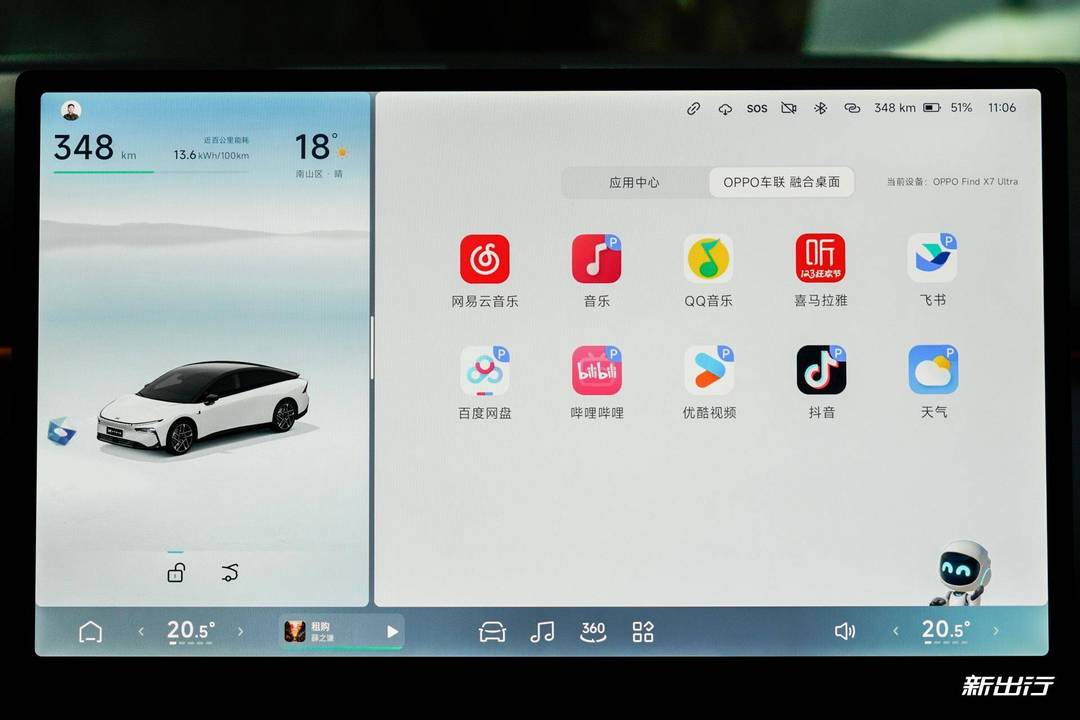Open the user profile avatar

[71, 110]
